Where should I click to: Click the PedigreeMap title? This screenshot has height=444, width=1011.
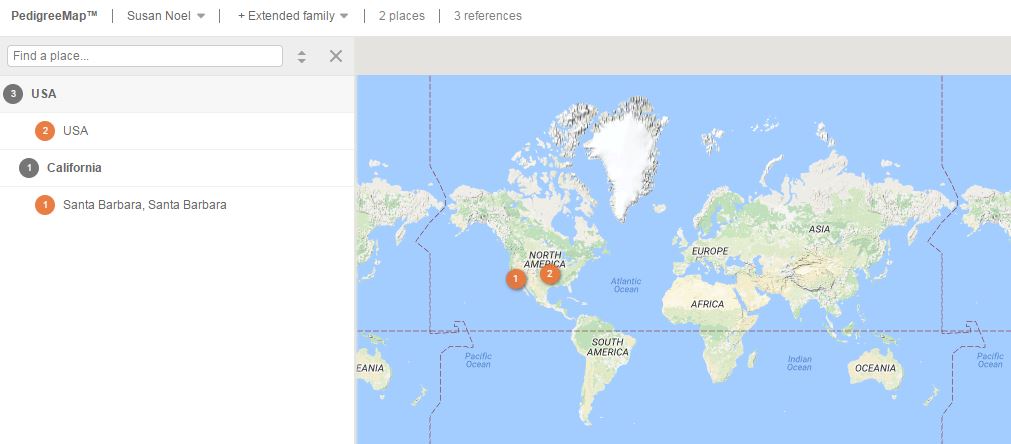pos(54,16)
